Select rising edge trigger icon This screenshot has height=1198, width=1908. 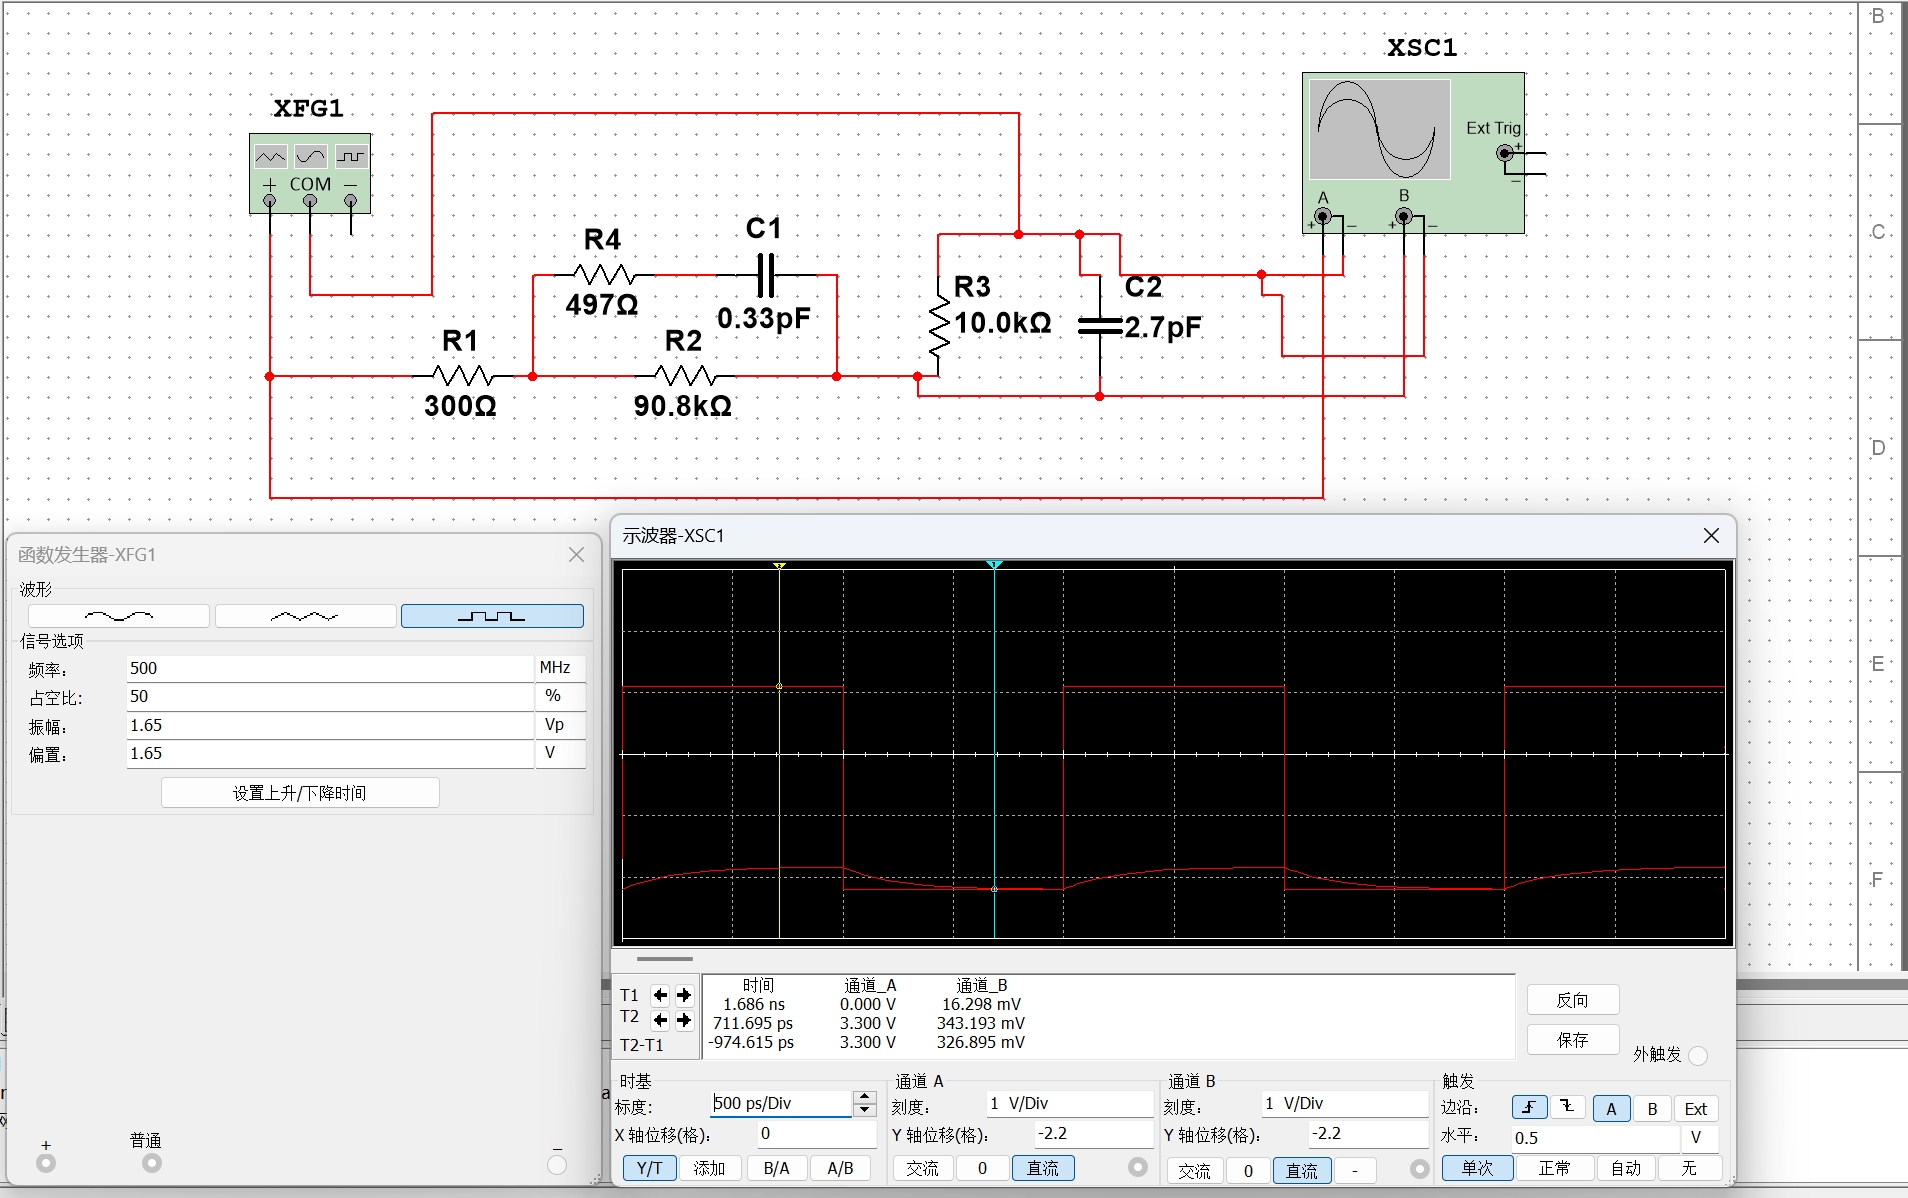click(x=1529, y=1108)
